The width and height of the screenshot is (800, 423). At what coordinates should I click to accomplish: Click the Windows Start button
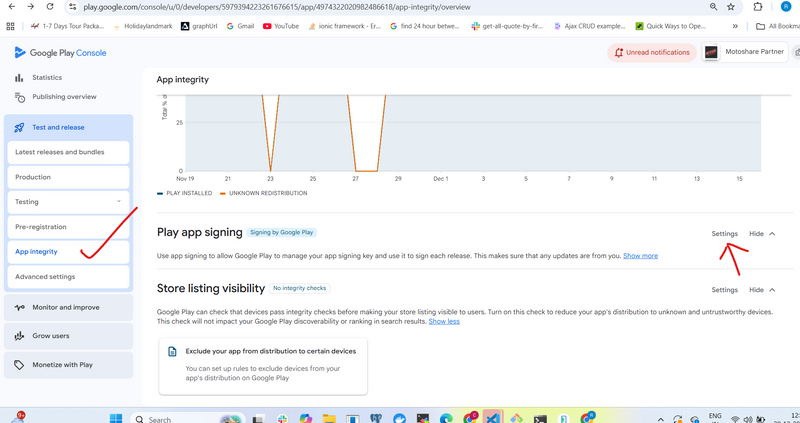pyautogui.click(x=114, y=418)
